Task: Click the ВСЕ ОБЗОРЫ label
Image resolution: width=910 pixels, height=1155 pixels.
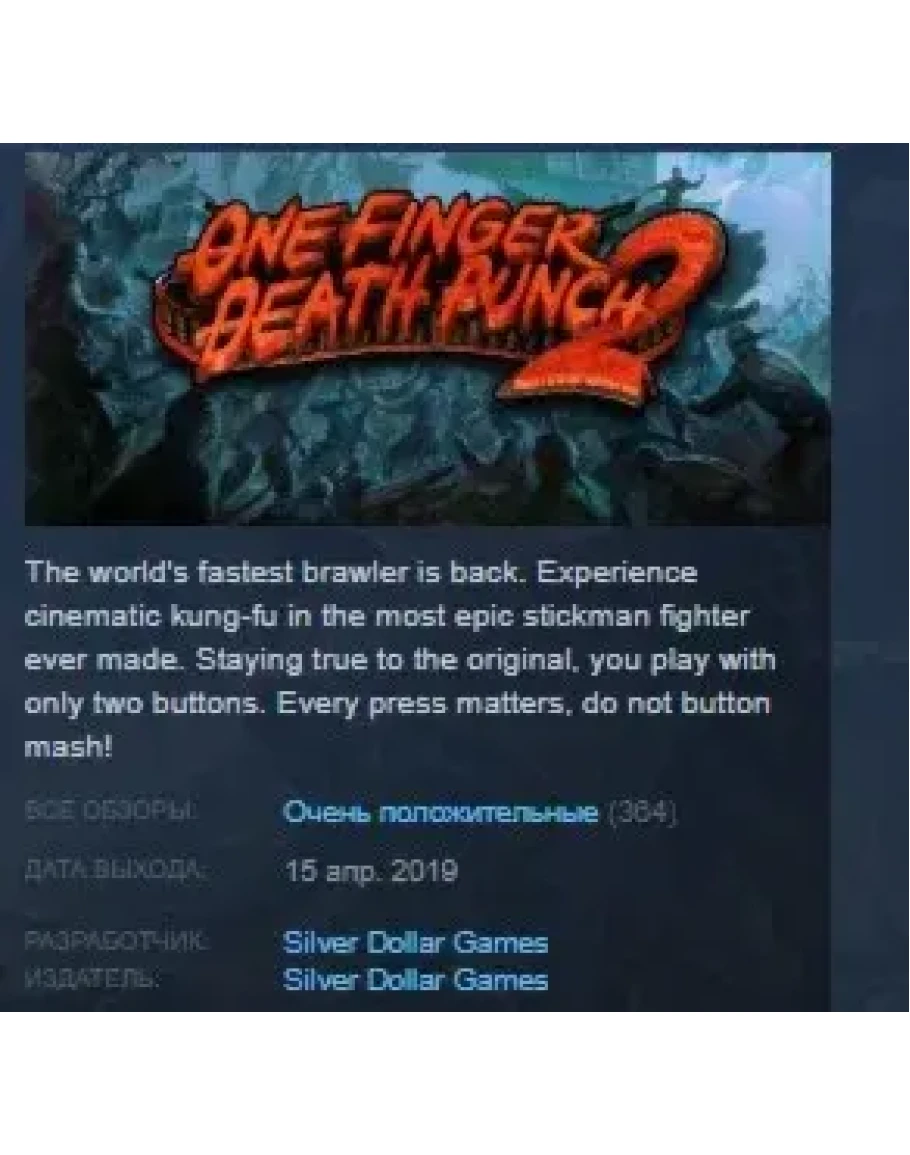Action: pyautogui.click(x=111, y=812)
